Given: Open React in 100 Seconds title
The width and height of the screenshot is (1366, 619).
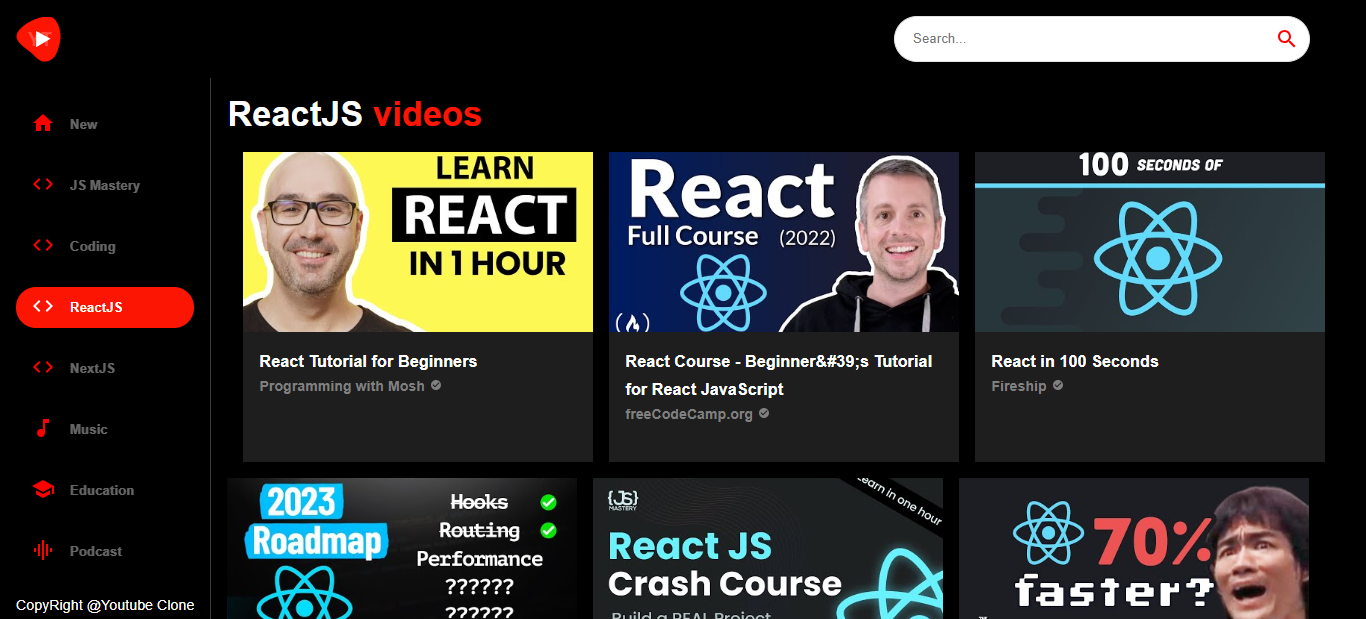Looking at the screenshot, I should point(1075,361).
